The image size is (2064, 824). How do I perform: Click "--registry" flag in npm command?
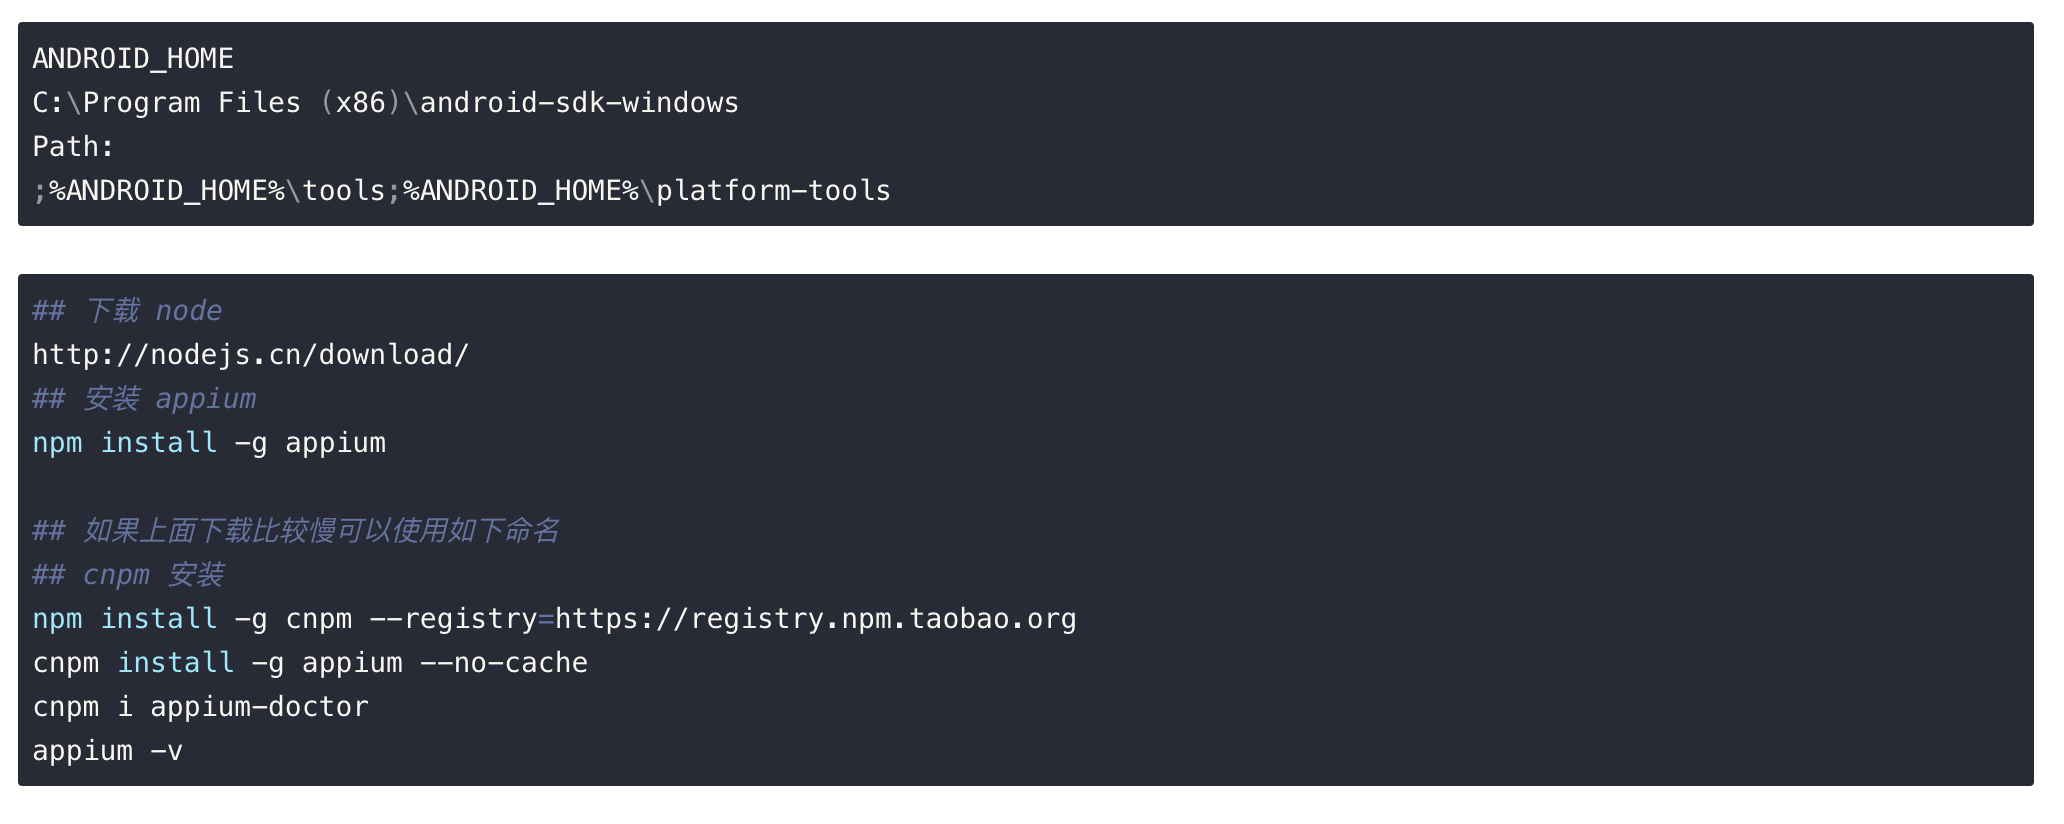coord(453,619)
